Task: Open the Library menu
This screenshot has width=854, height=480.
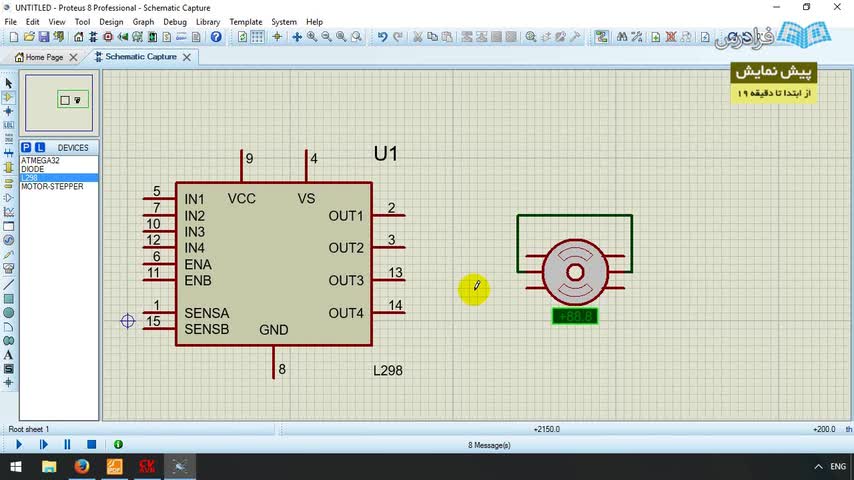Action: (x=208, y=22)
